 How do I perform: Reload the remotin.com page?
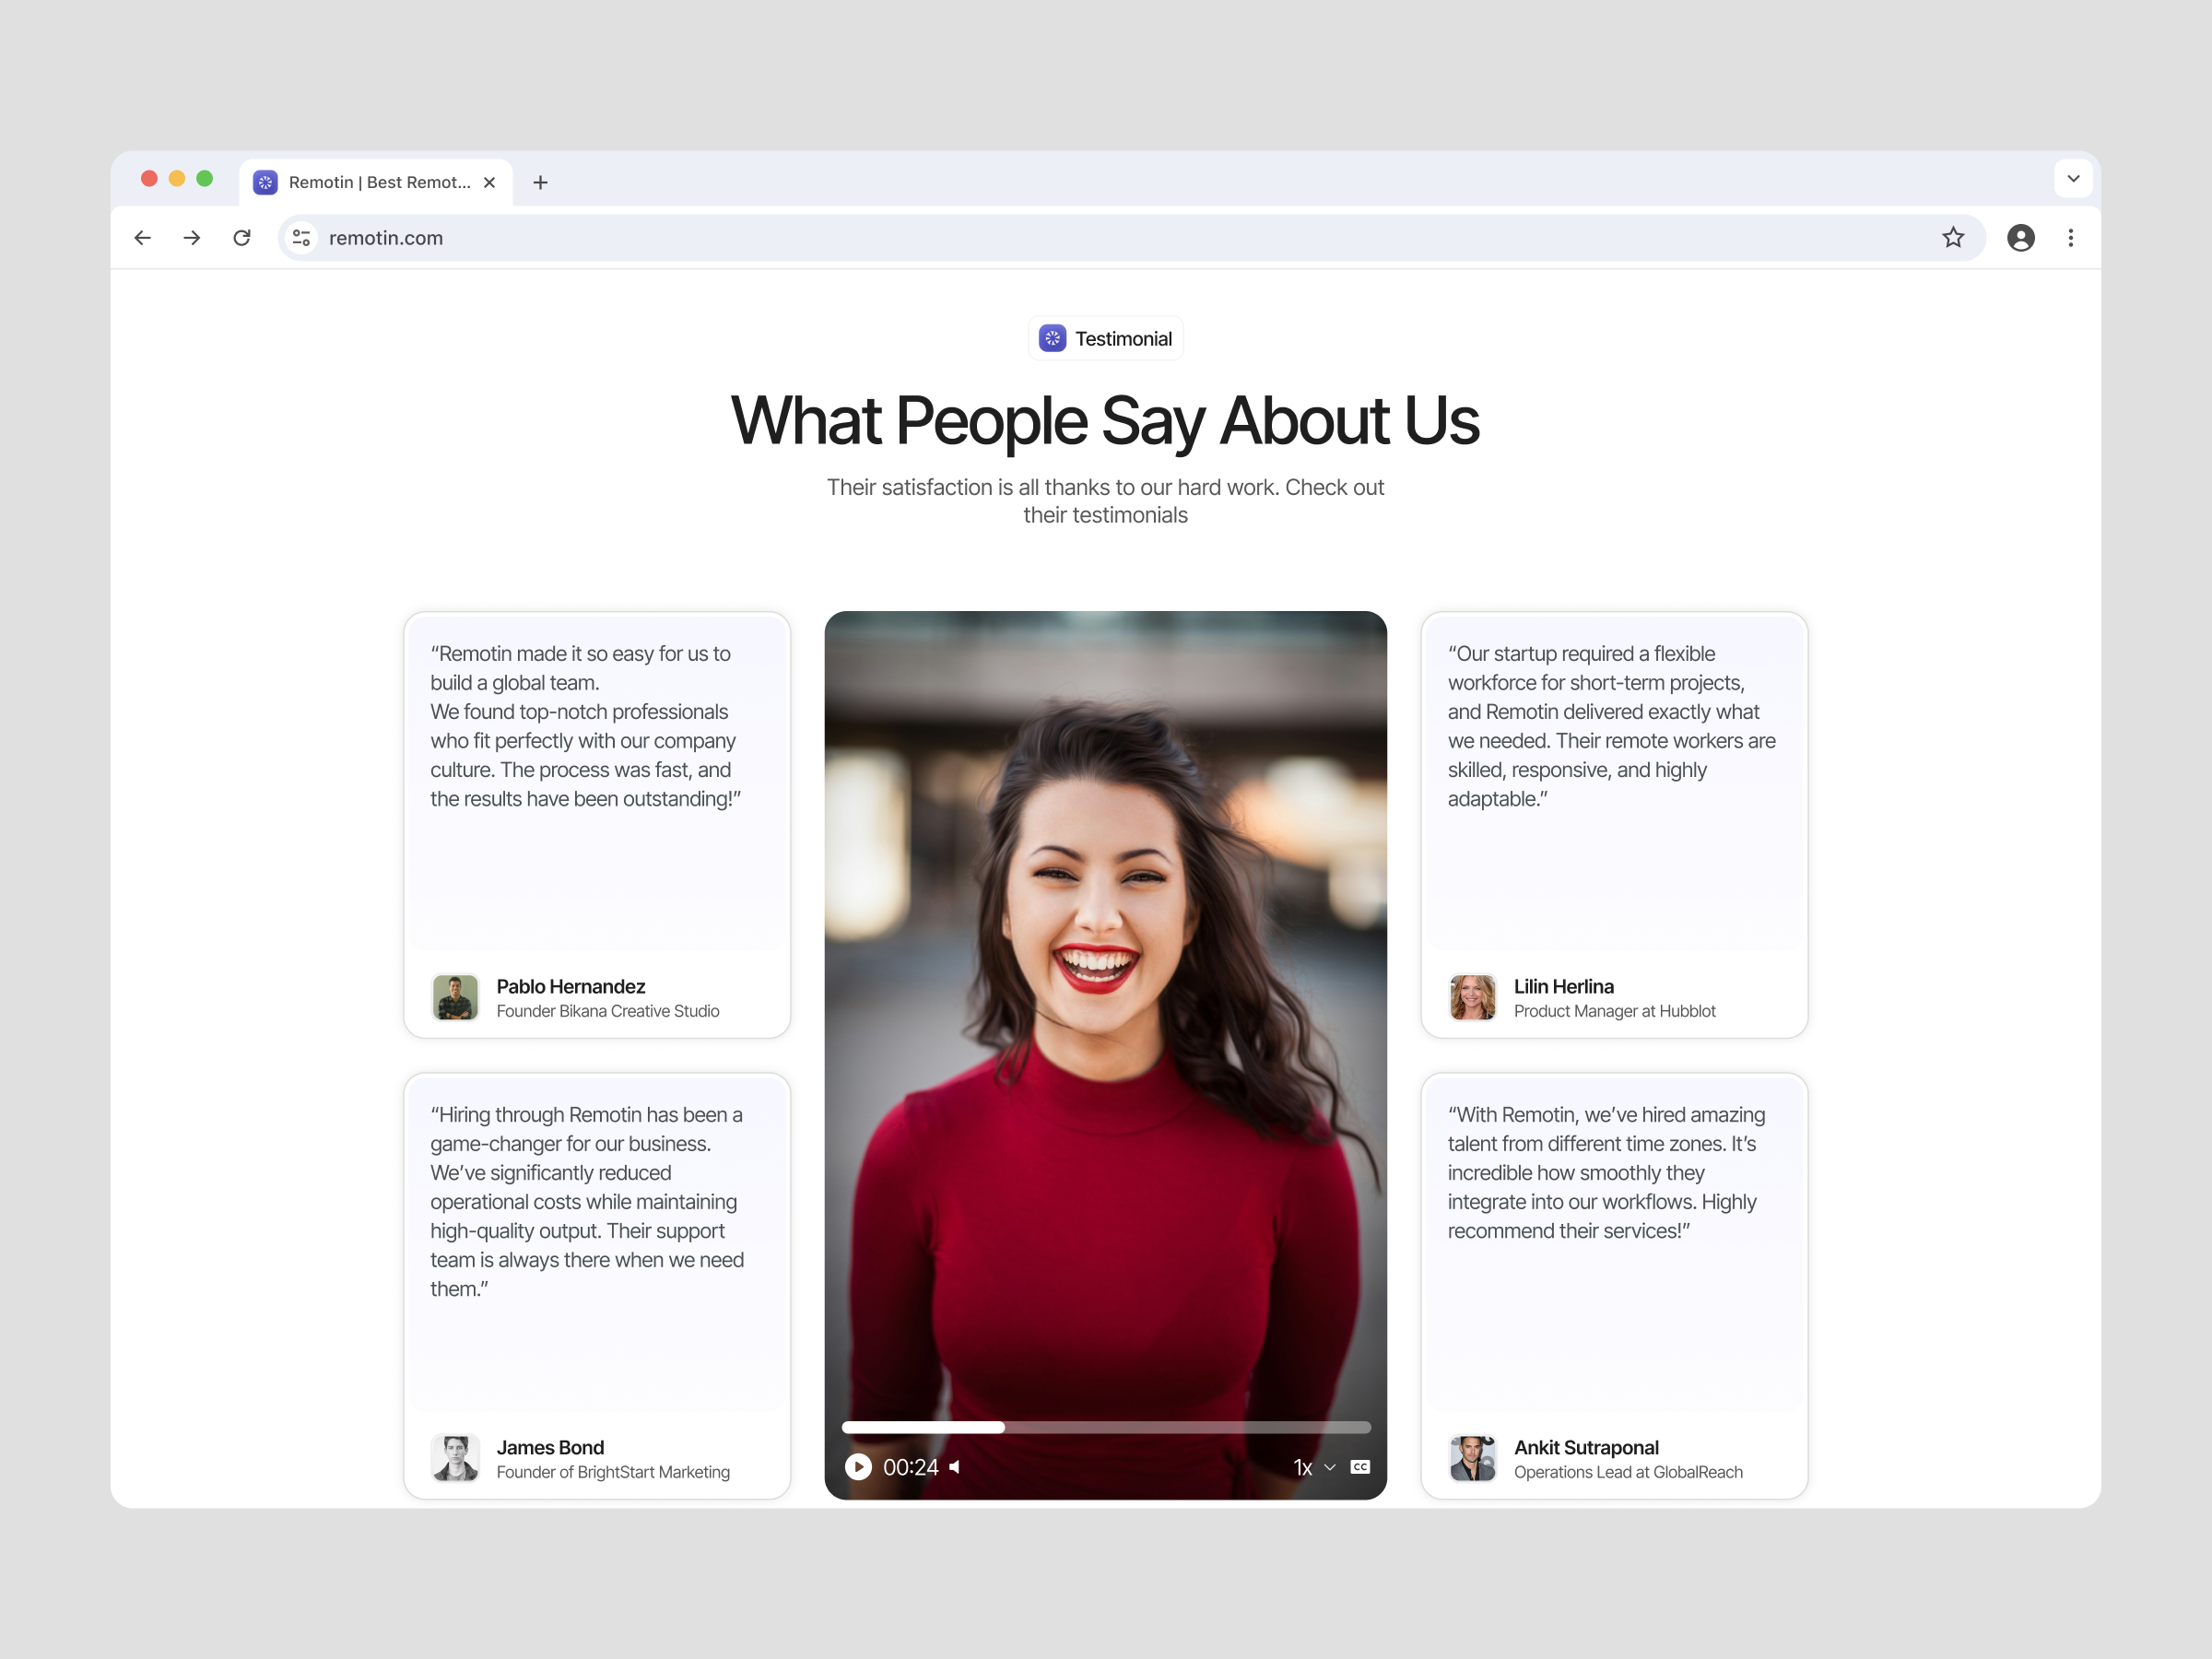tap(242, 238)
